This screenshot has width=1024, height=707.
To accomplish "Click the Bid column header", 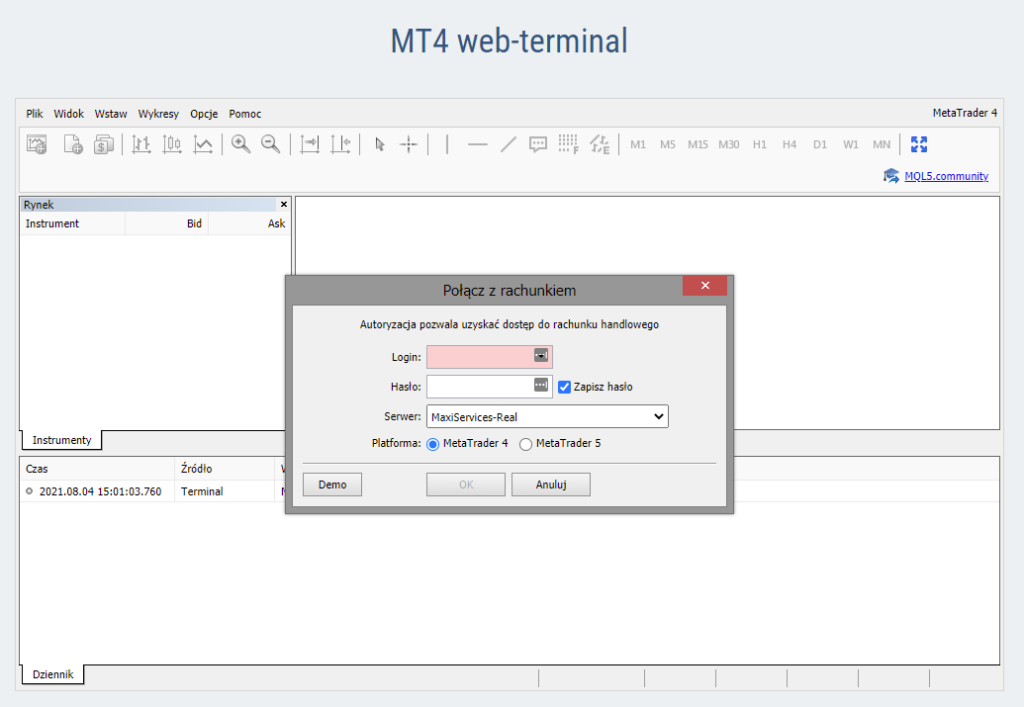I will click(167, 223).
